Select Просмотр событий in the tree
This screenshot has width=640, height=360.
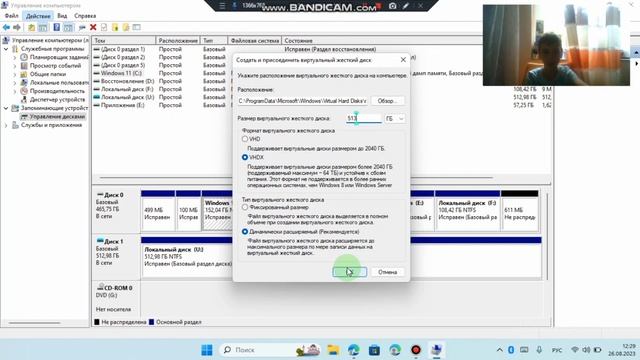point(55,66)
